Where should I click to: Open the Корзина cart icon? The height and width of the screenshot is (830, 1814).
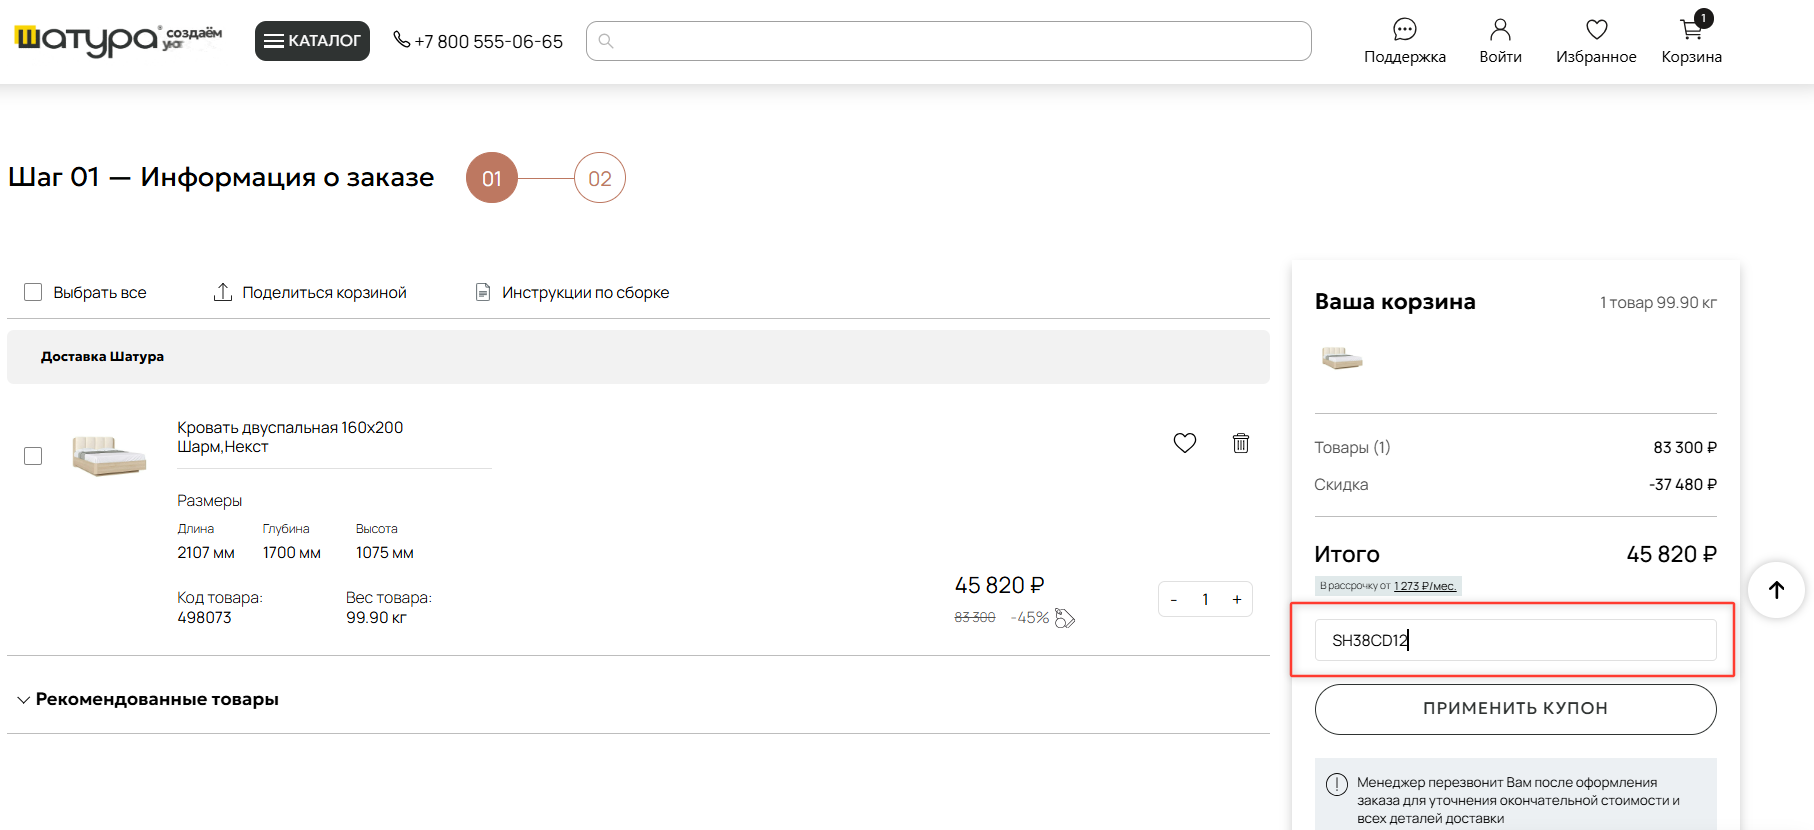tap(1692, 30)
